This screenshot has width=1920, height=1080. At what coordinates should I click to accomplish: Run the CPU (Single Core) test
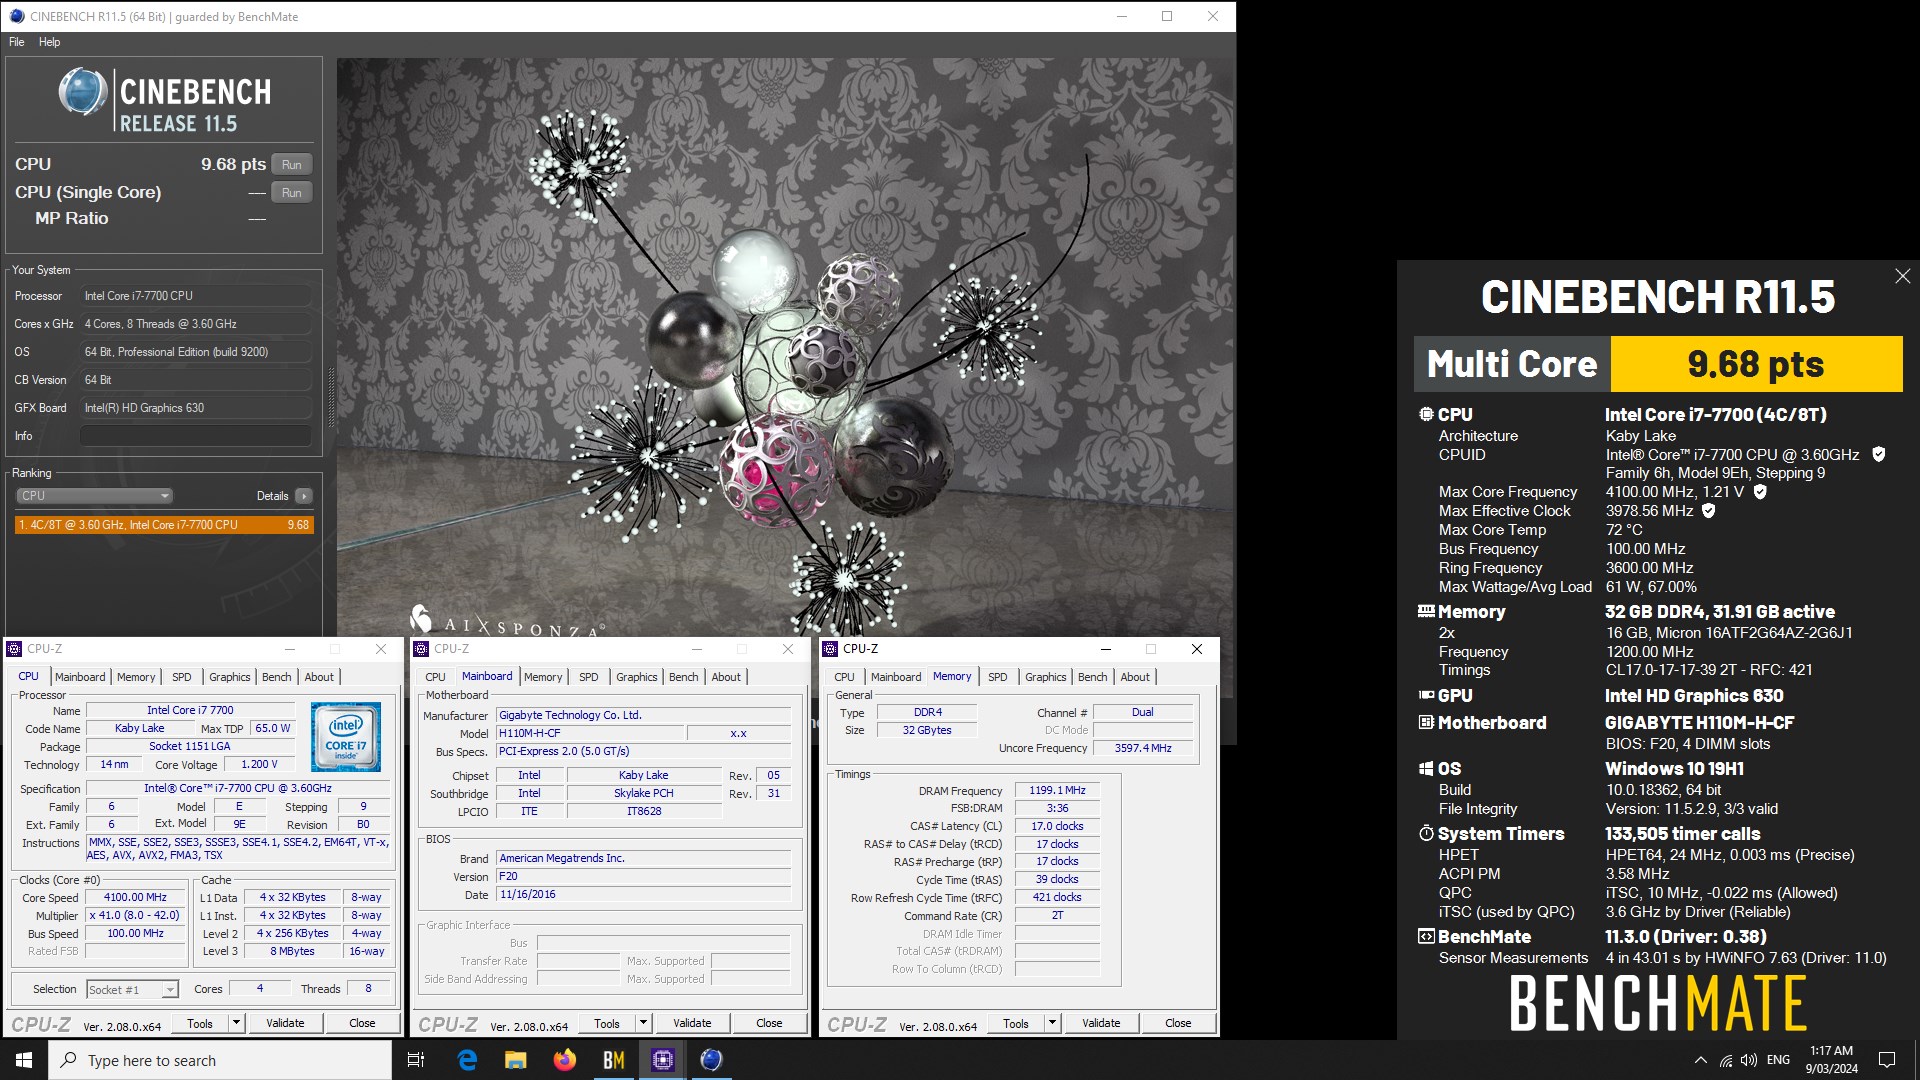[291, 193]
